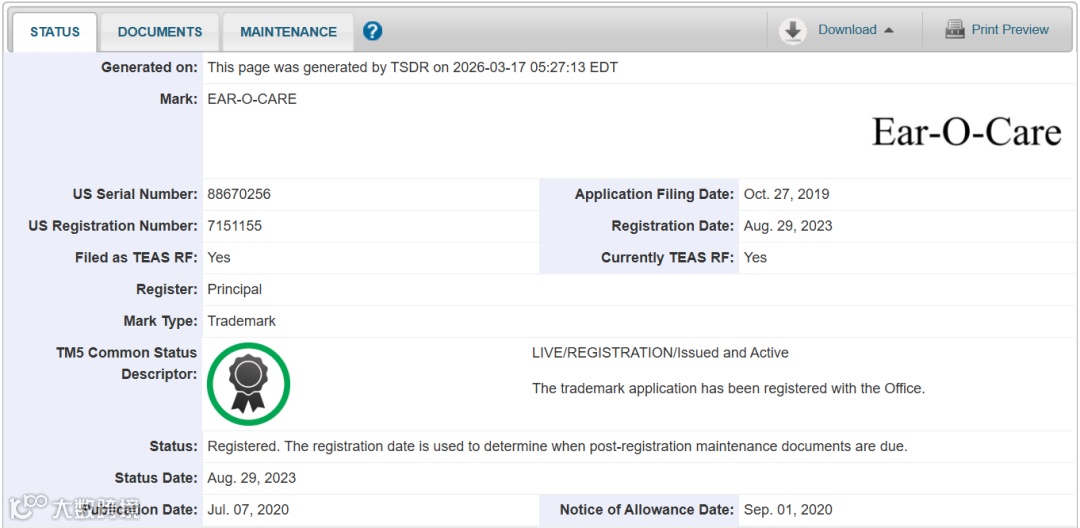Click the printer icon for Print Preview
The height and width of the screenshot is (528, 1080).
[955, 30]
